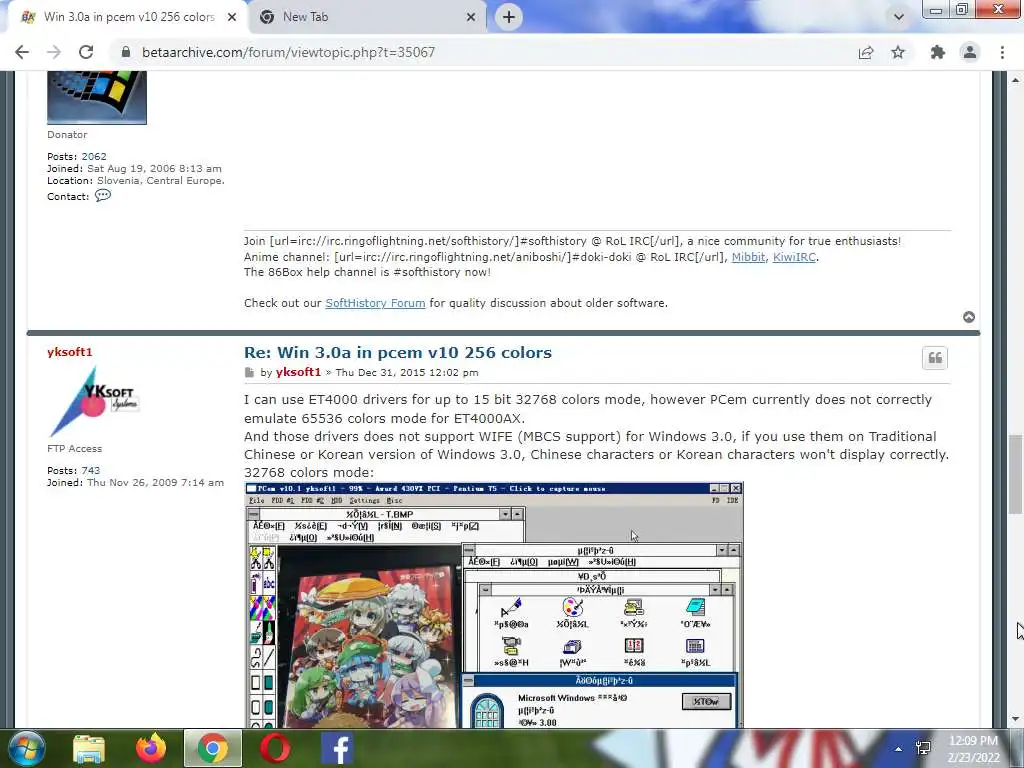Open the Facebook taskbar shortcut

338,748
